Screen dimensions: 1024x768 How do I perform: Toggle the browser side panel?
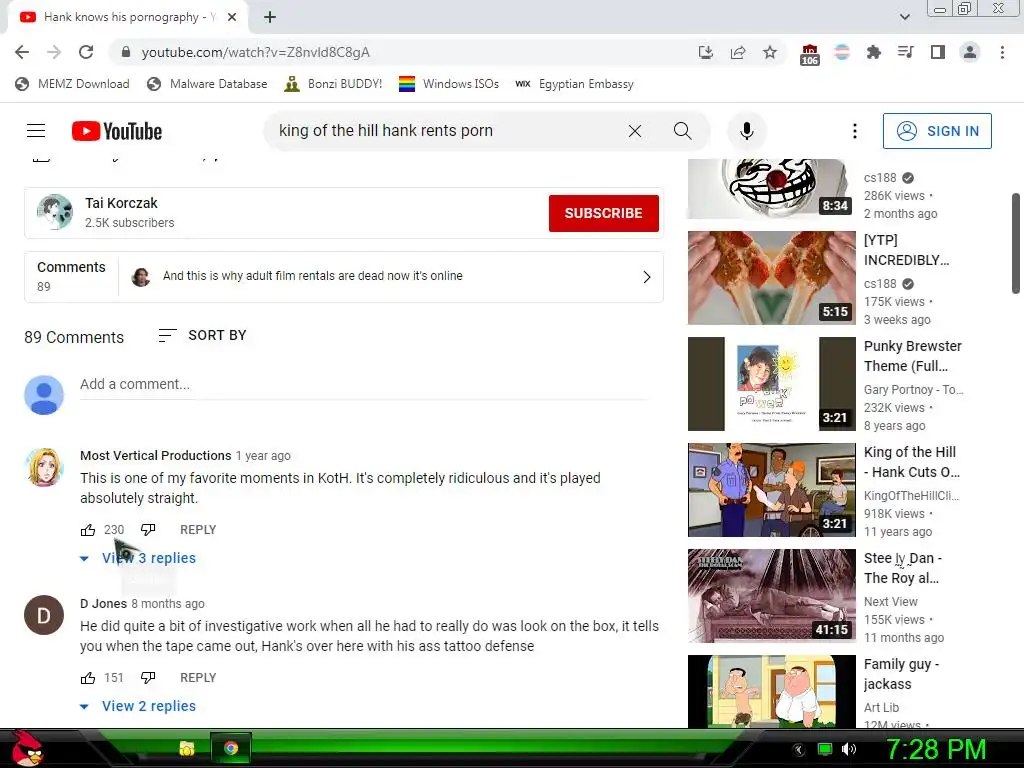[938, 52]
